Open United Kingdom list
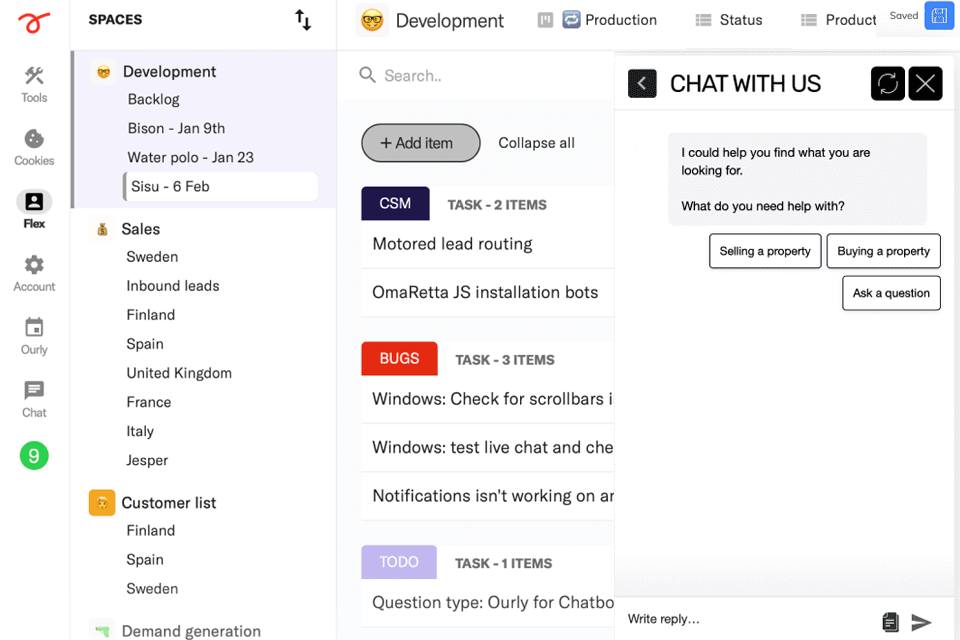This screenshot has width=960, height=640. tap(179, 373)
